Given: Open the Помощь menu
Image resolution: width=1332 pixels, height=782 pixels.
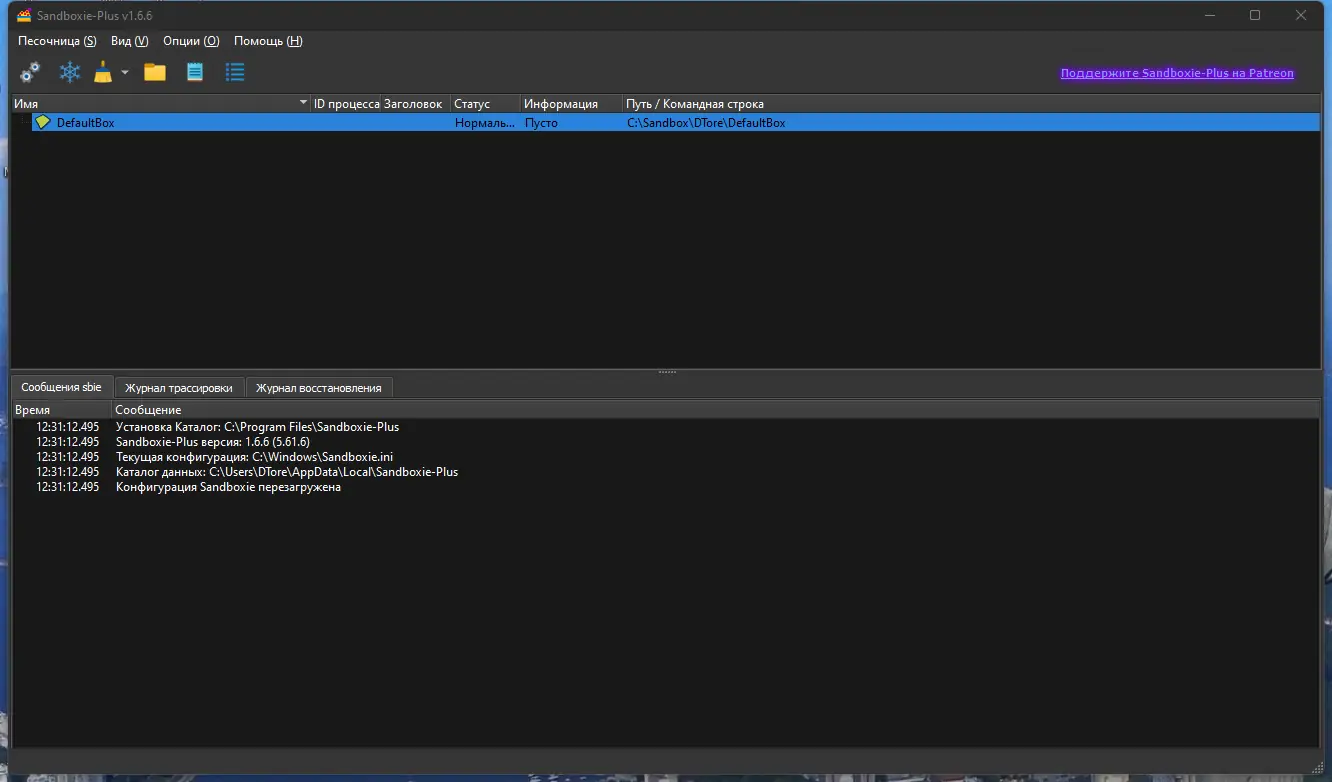Looking at the screenshot, I should click(268, 41).
